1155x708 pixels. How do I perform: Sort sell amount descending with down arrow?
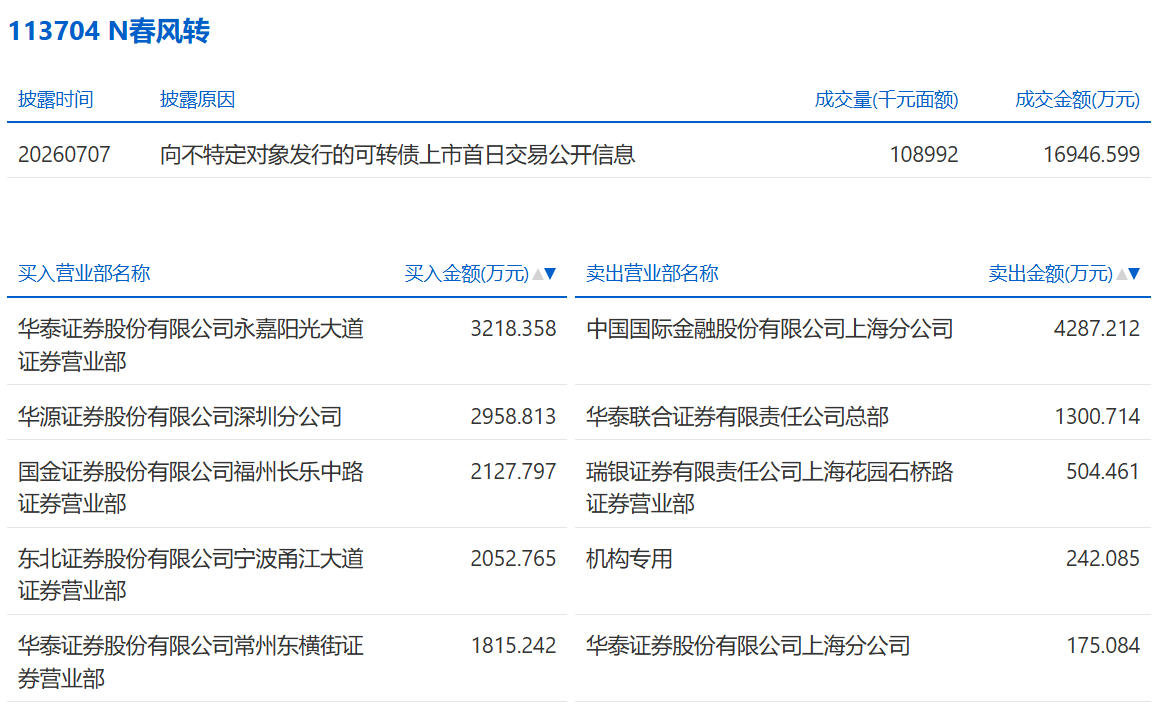(1134, 274)
